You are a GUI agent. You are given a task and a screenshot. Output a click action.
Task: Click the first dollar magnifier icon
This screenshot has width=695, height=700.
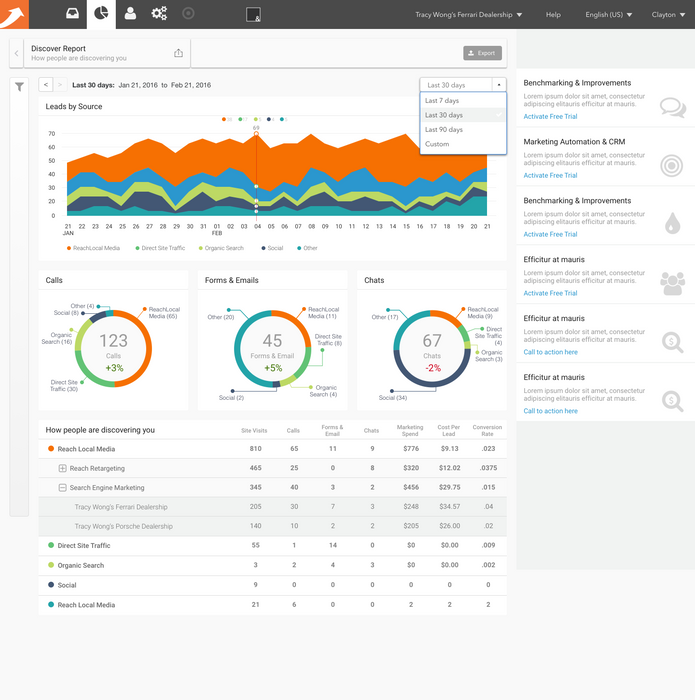(x=673, y=342)
